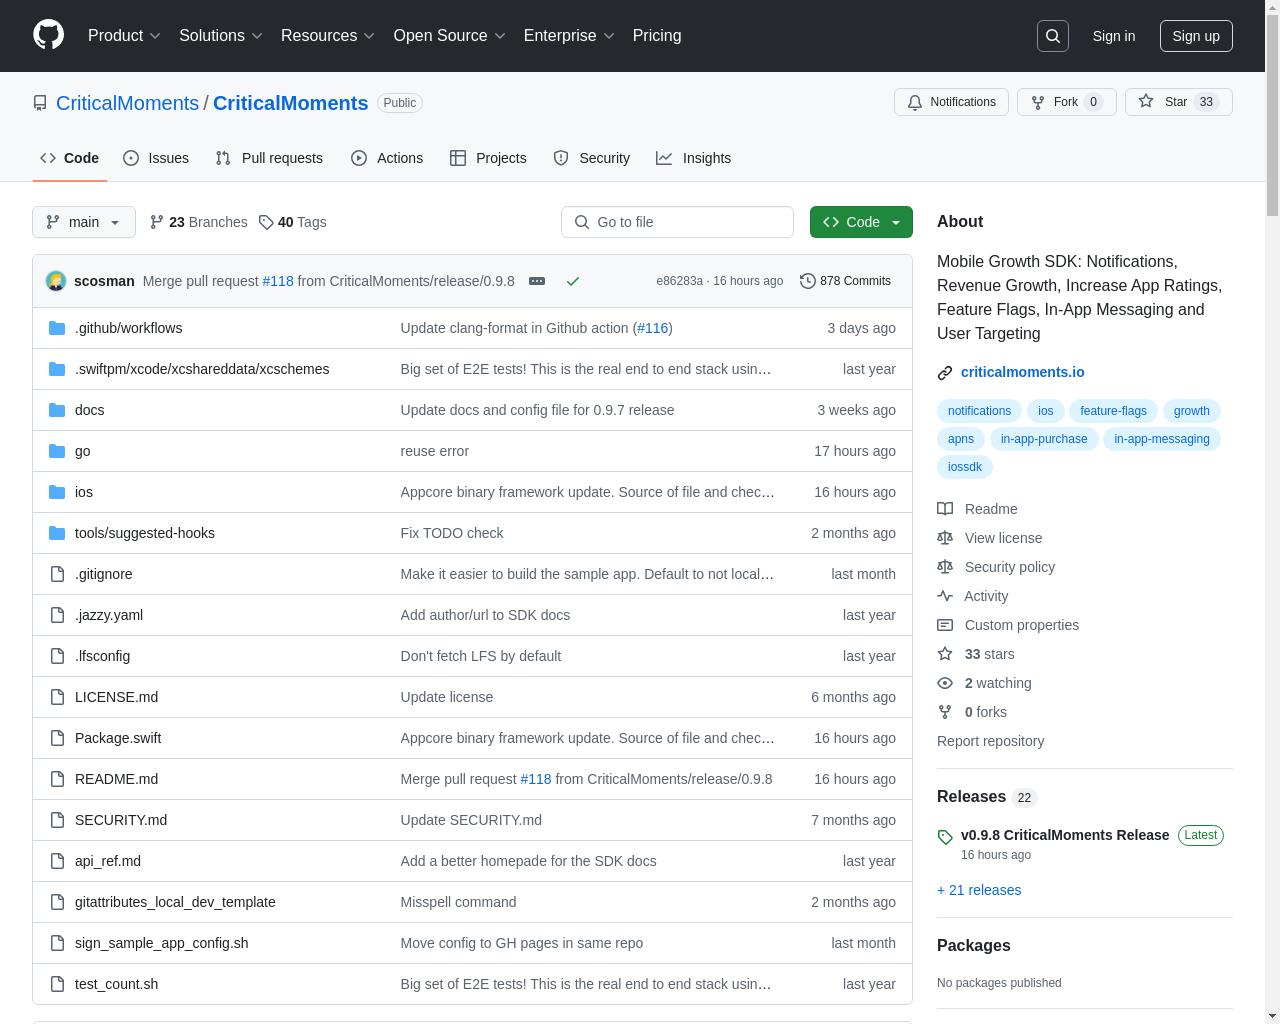The height and width of the screenshot is (1024, 1280).
Task: Select the Code tab
Action: 70,158
